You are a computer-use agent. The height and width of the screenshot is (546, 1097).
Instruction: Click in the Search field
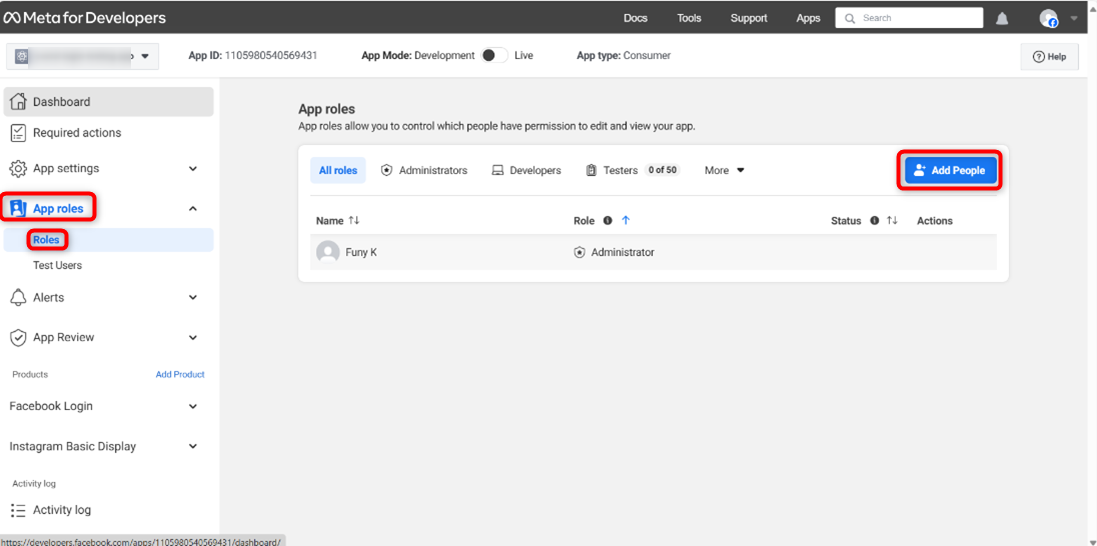coord(909,18)
